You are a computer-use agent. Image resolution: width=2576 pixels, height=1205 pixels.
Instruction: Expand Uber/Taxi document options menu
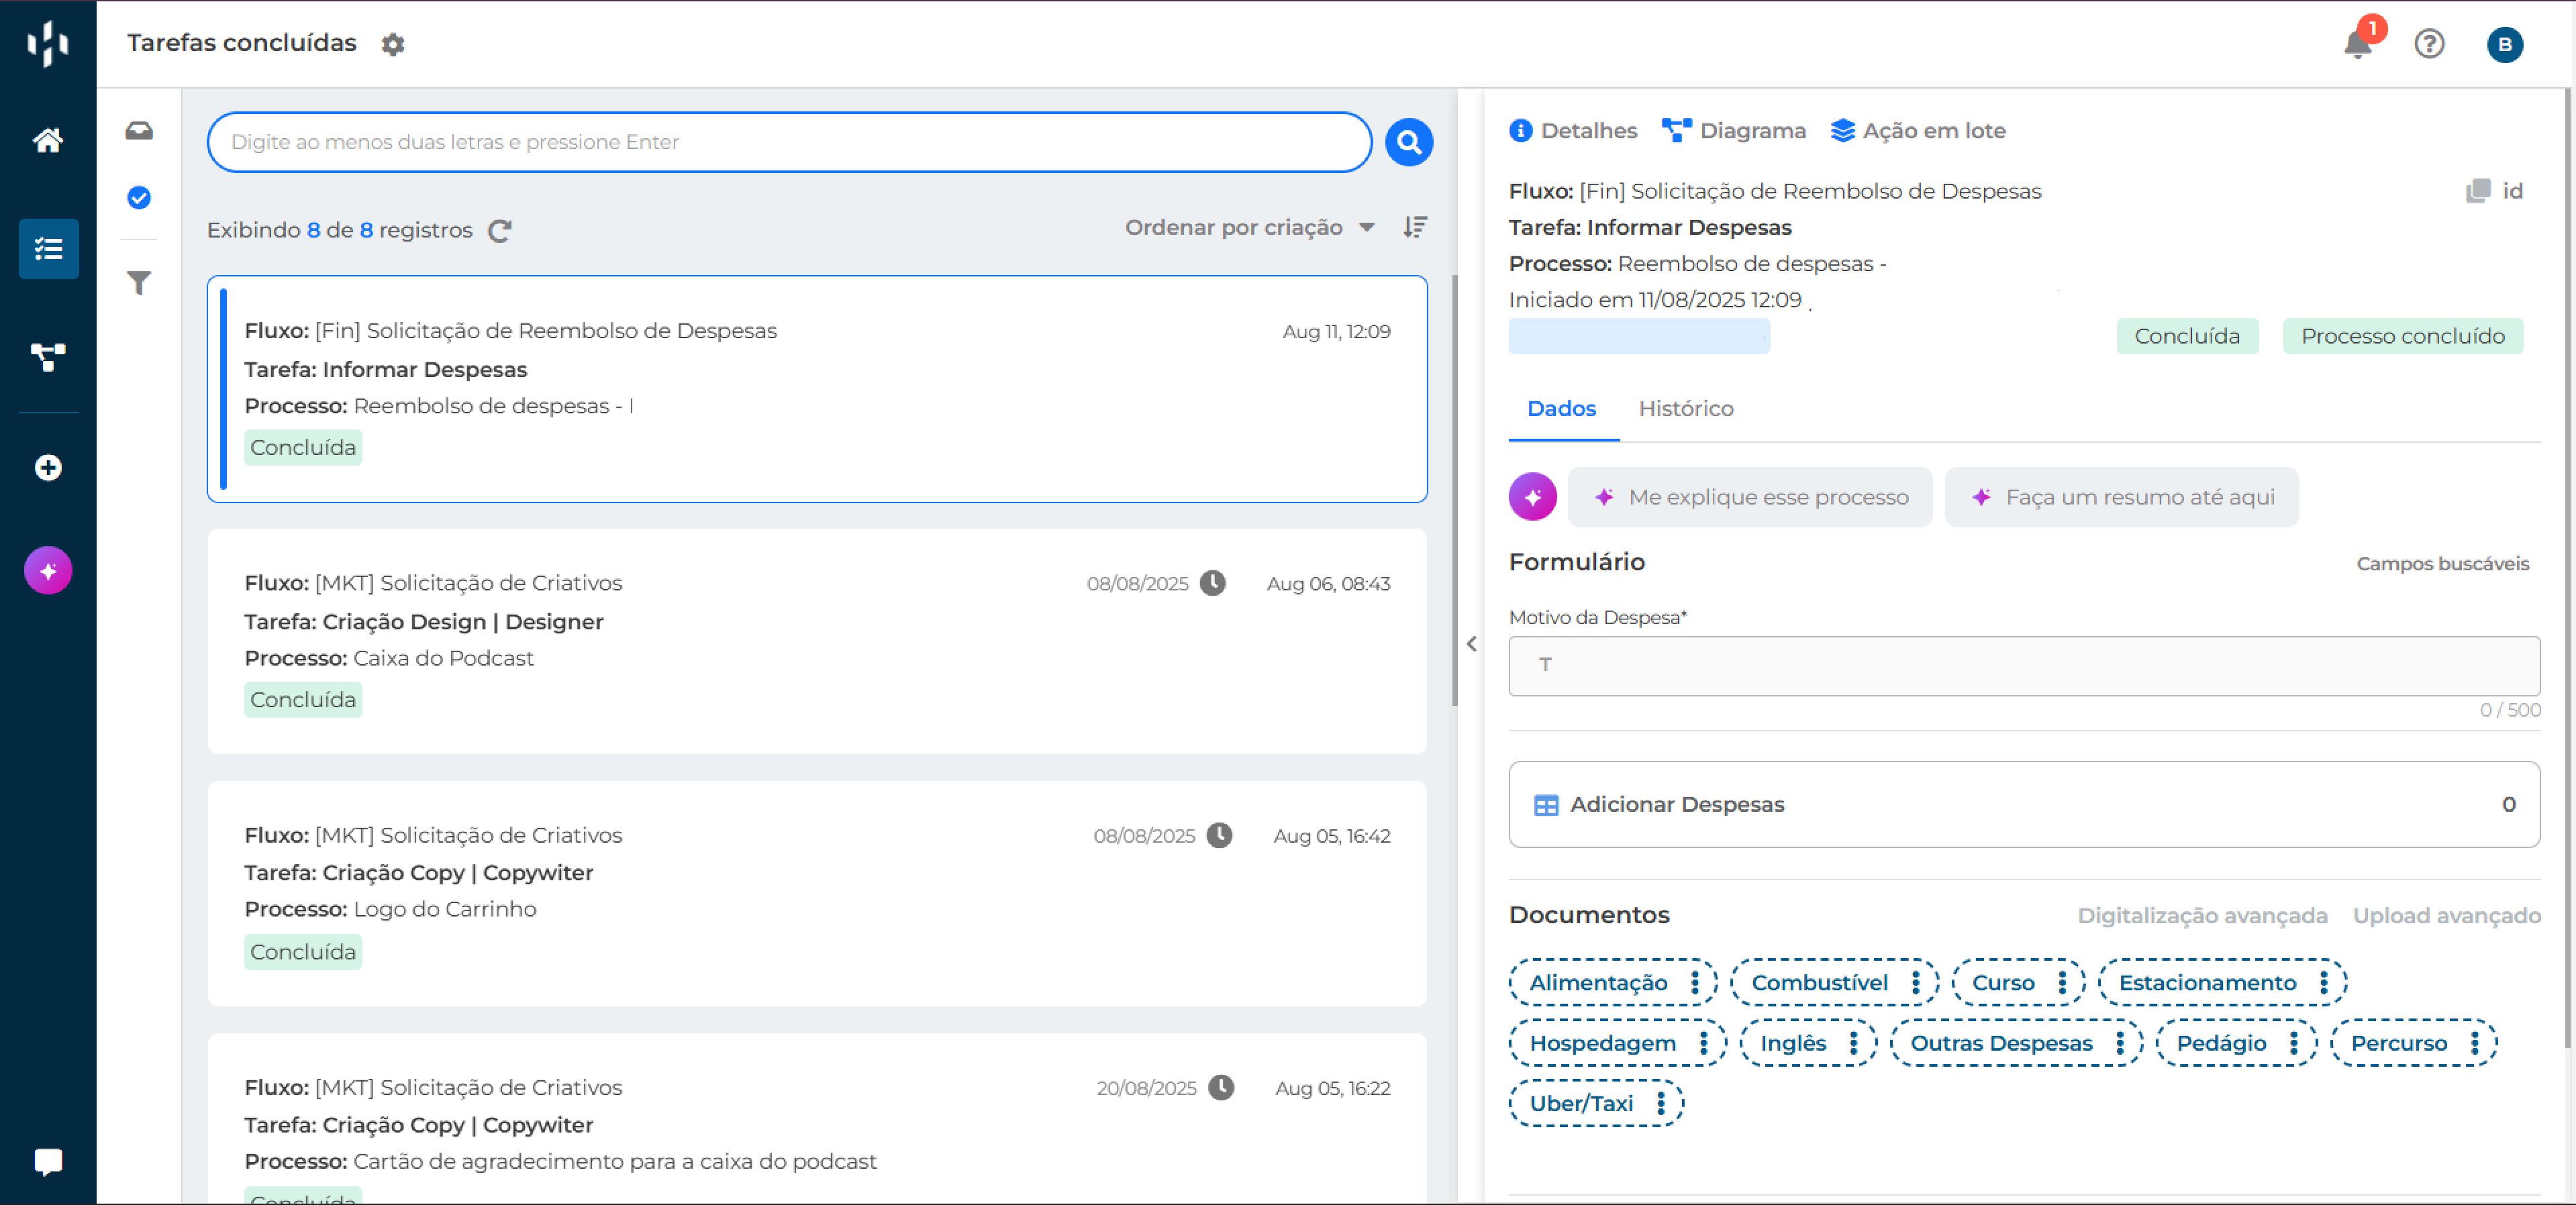click(1660, 1103)
